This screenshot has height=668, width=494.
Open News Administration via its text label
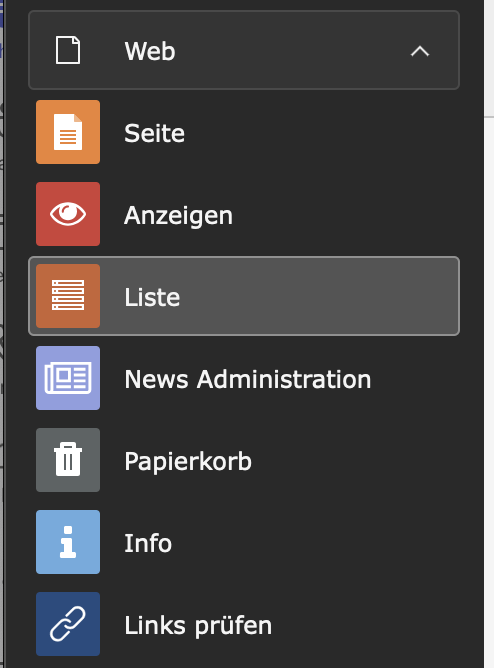[248, 379]
